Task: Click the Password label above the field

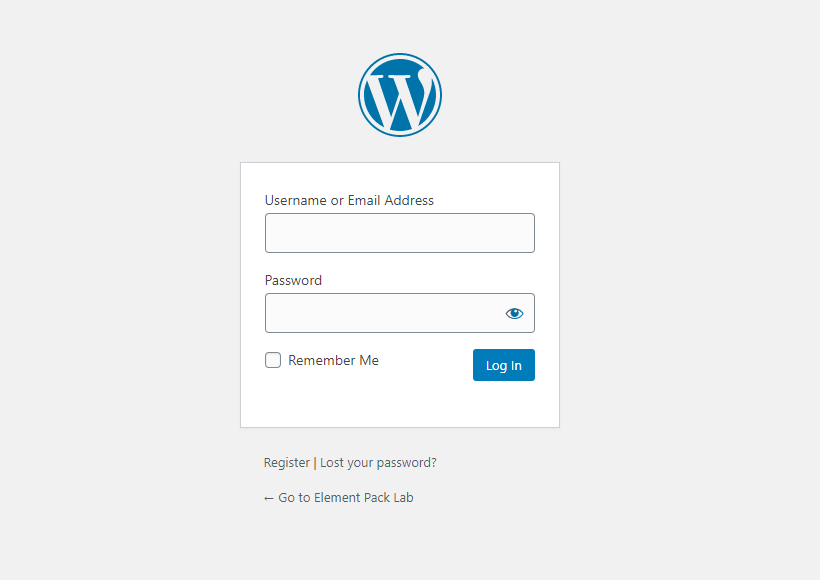Action: pyautogui.click(x=293, y=280)
